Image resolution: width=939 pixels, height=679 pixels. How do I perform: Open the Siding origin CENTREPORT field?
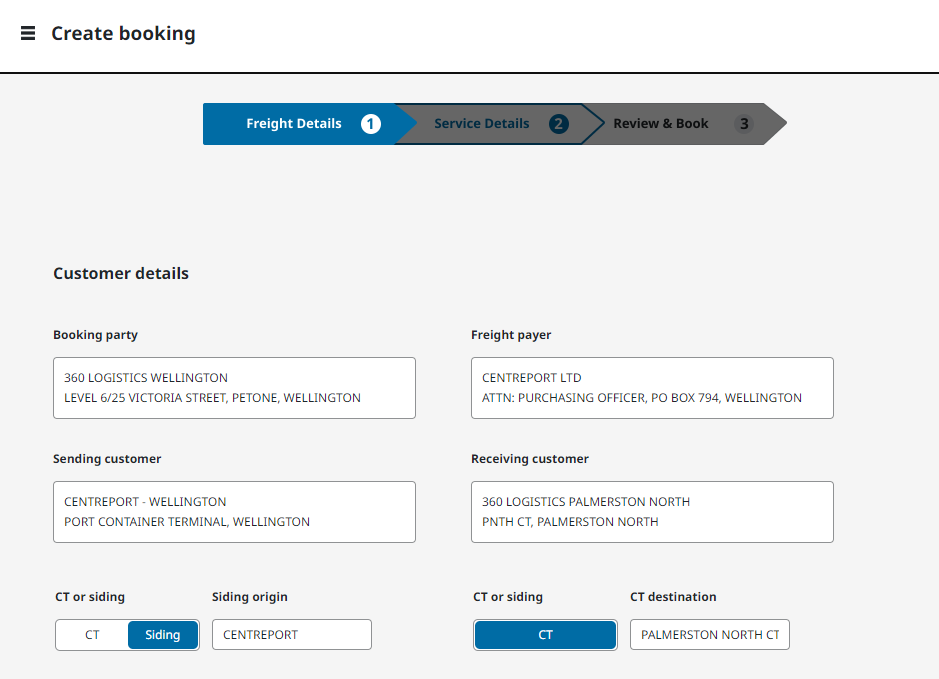pyautogui.click(x=291, y=635)
